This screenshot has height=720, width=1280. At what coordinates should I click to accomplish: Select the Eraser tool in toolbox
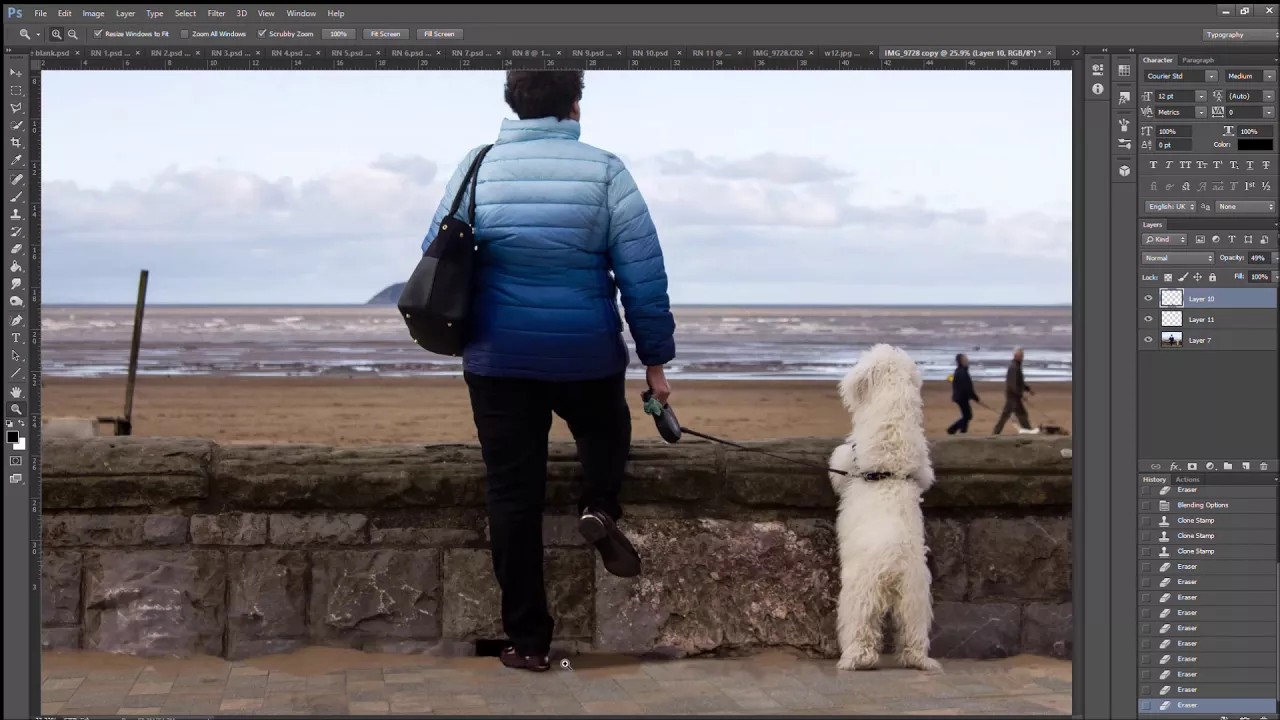point(16,249)
